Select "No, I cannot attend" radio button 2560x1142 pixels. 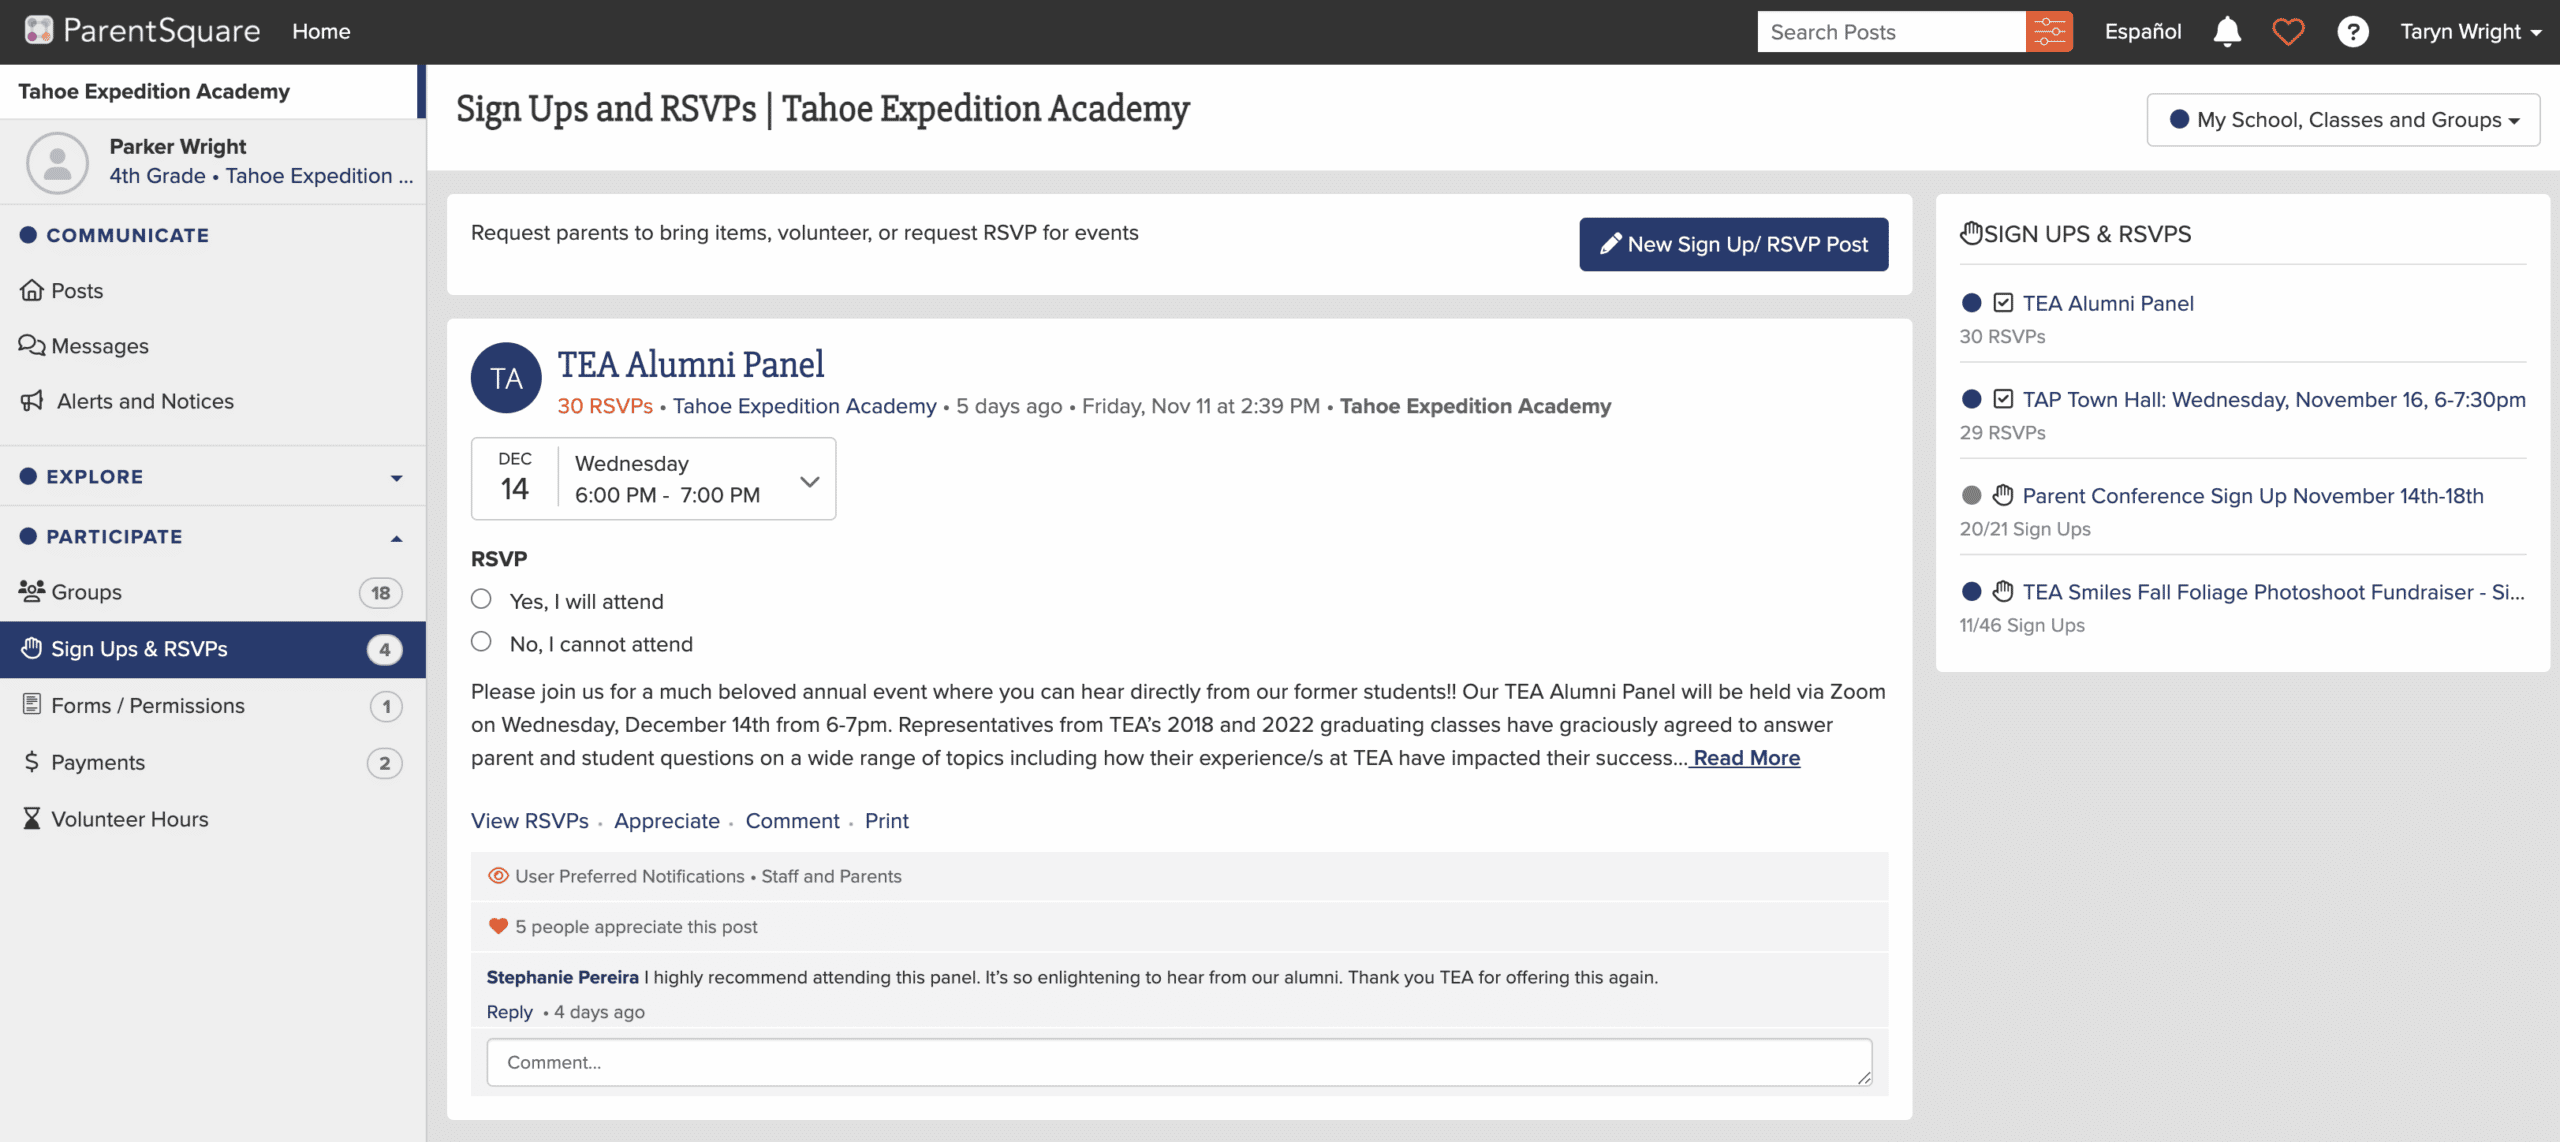[481, 642]
